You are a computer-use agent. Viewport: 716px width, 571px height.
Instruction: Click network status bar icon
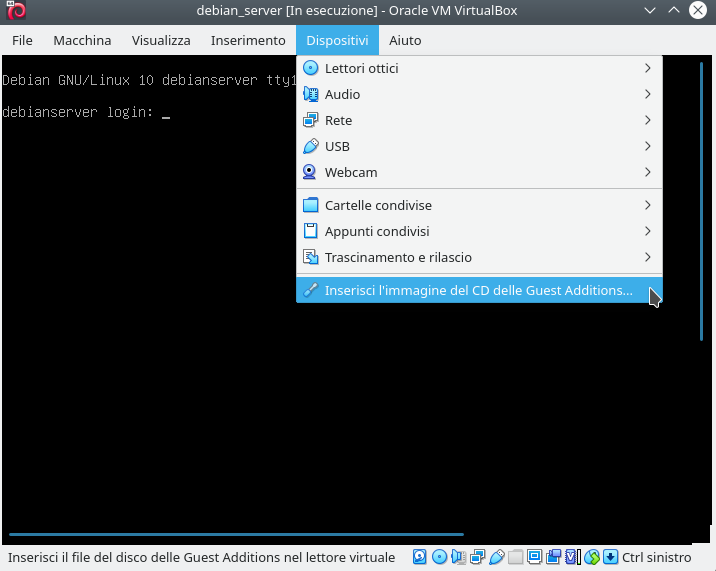[x=478, y=557]
